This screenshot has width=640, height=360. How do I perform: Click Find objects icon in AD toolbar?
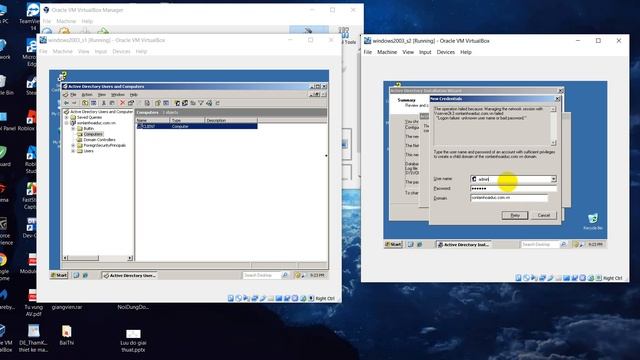coord(209,103)
